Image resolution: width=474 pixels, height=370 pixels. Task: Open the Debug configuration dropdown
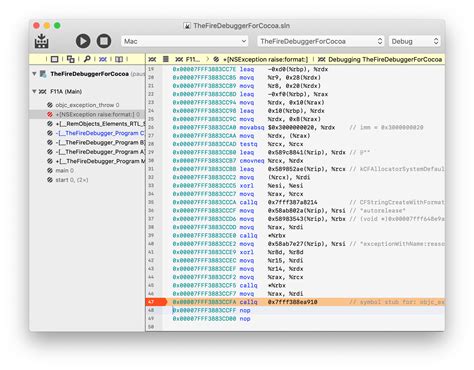pos(415,41)
